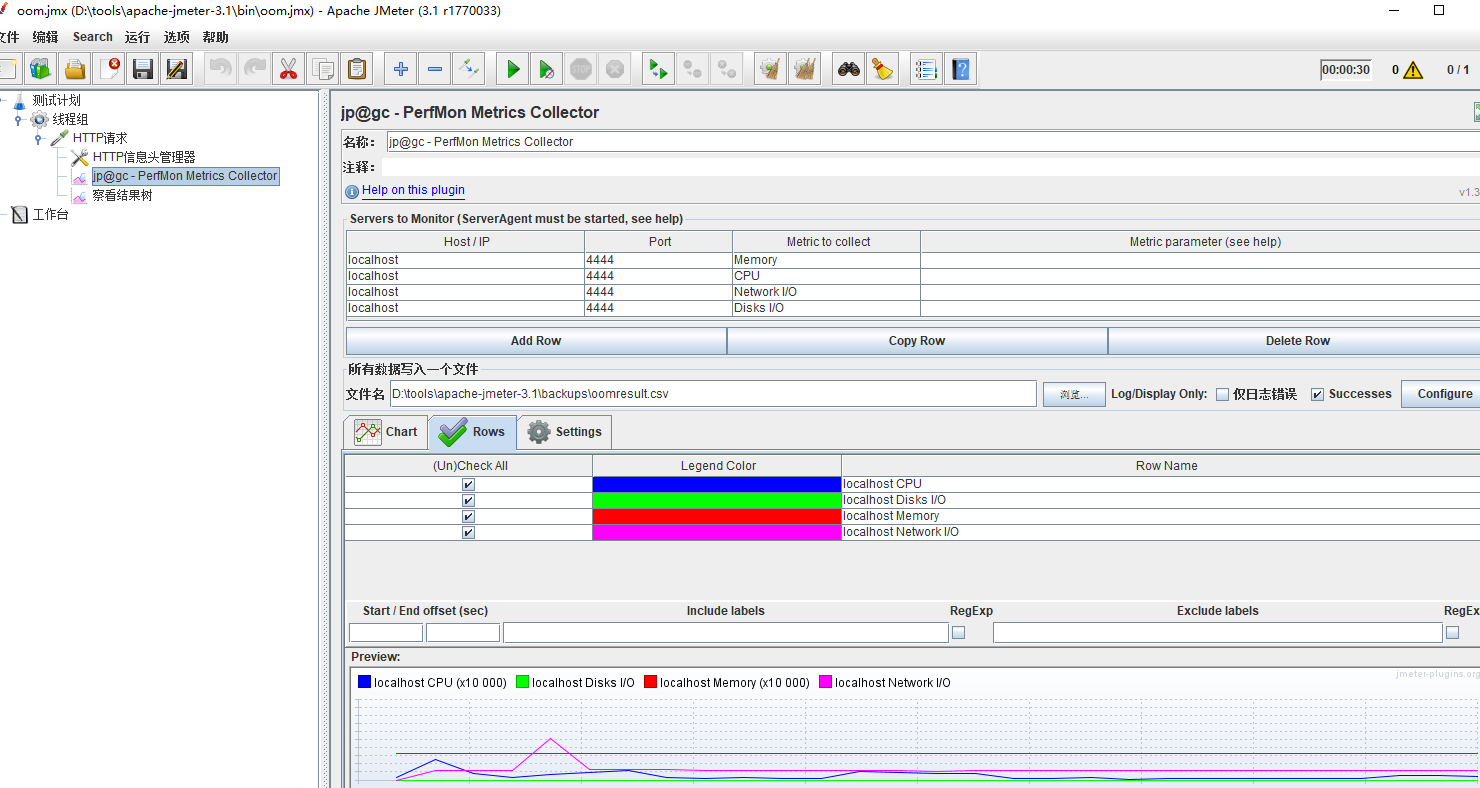Start the test with green play icon
Image resolution: width=1480 pixels, height=788 pixels.
coord(513,69)
